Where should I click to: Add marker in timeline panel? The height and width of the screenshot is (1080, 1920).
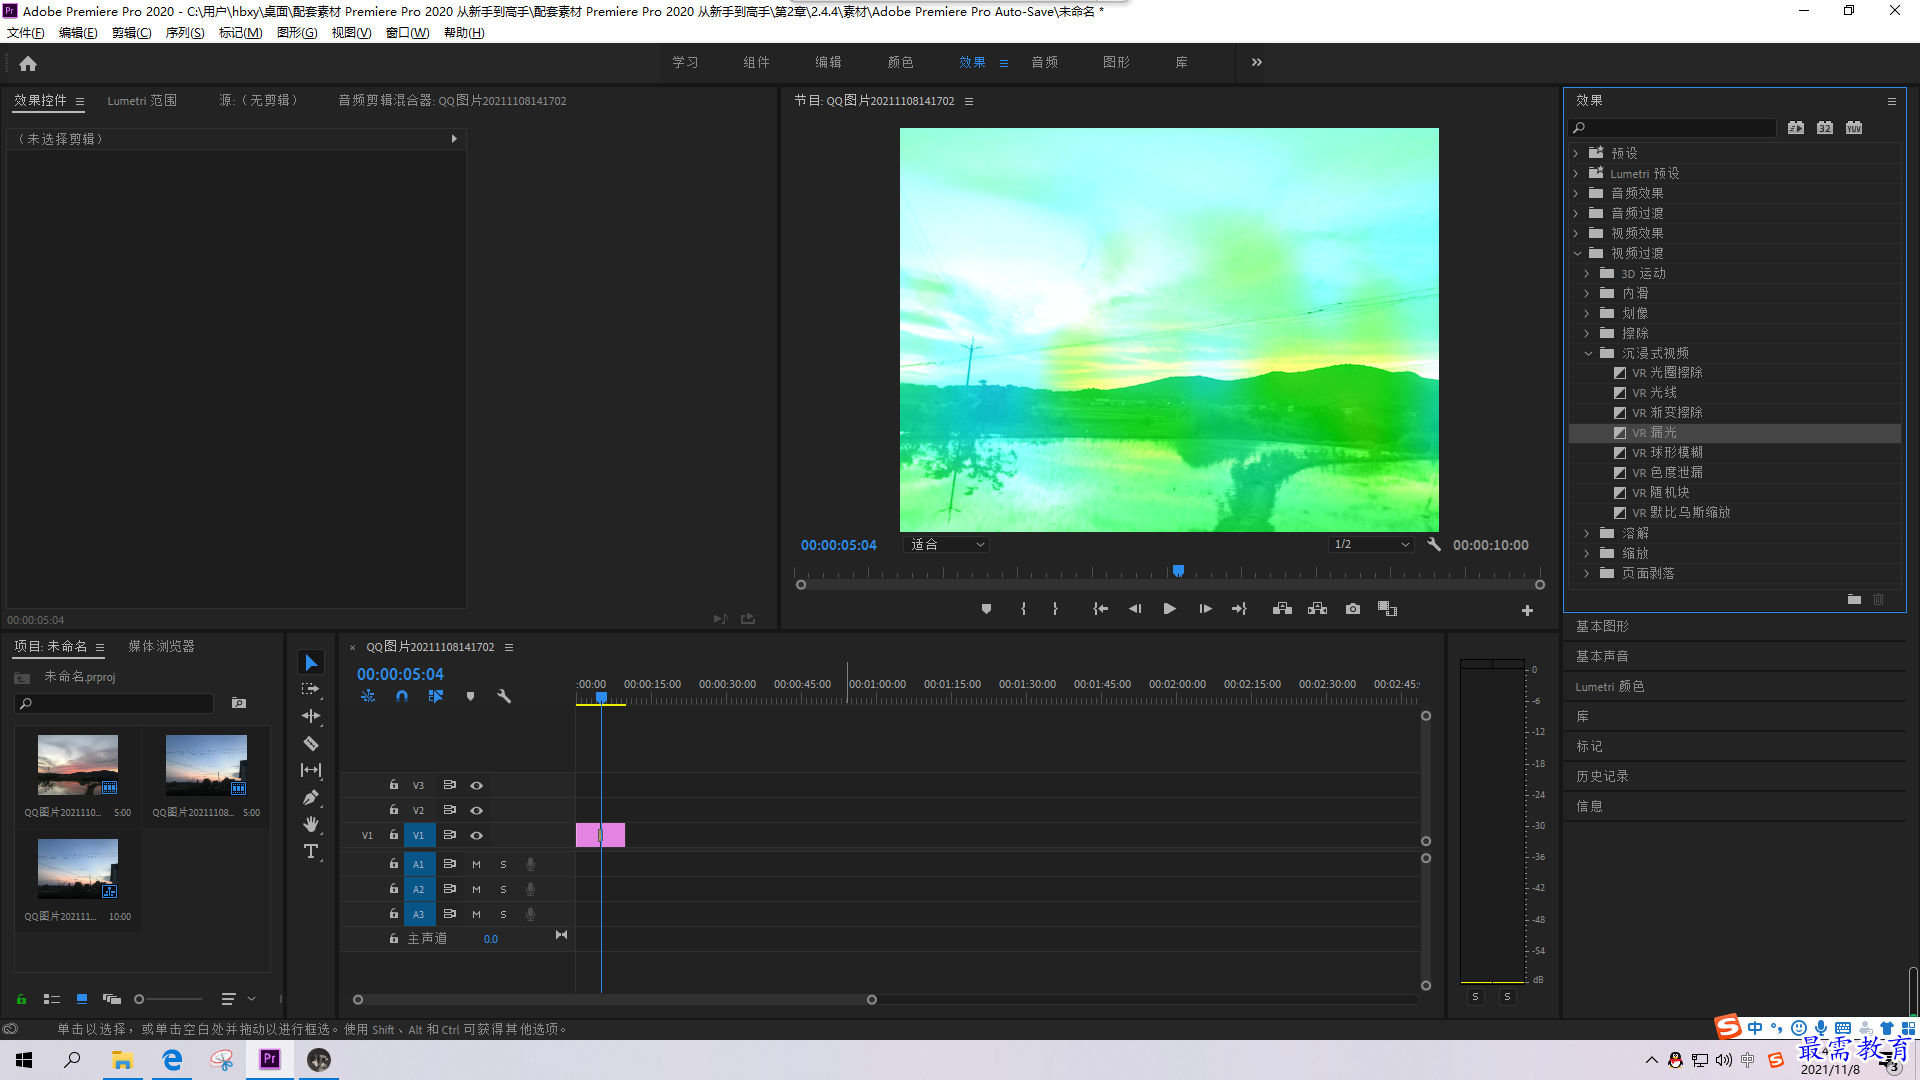[x=470, y=696]
